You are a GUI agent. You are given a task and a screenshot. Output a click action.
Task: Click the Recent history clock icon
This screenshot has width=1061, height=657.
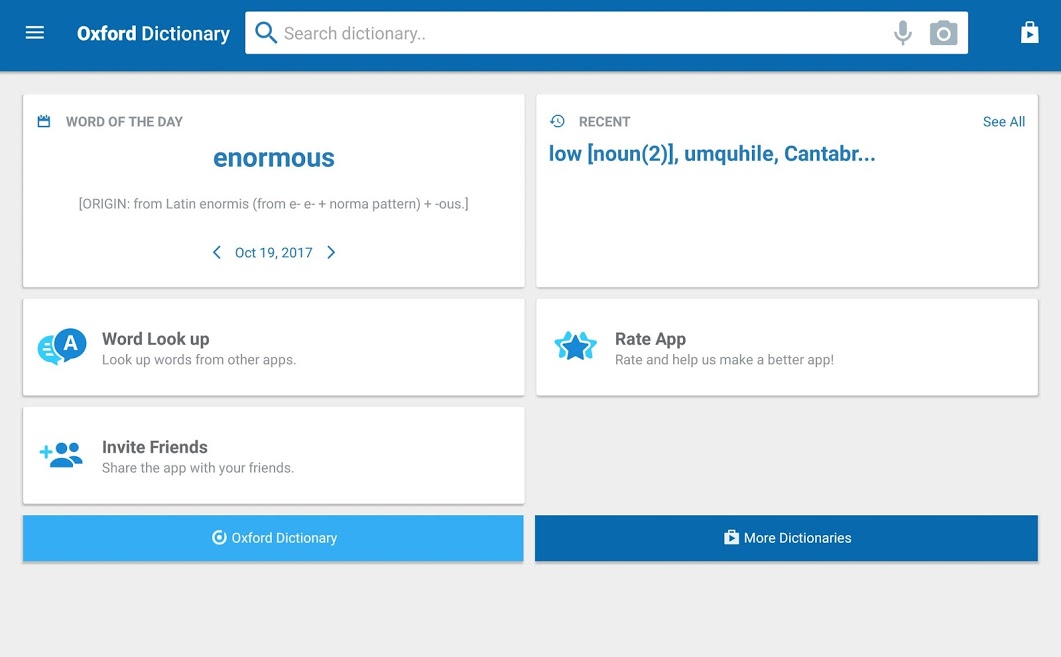coord(558,121)
